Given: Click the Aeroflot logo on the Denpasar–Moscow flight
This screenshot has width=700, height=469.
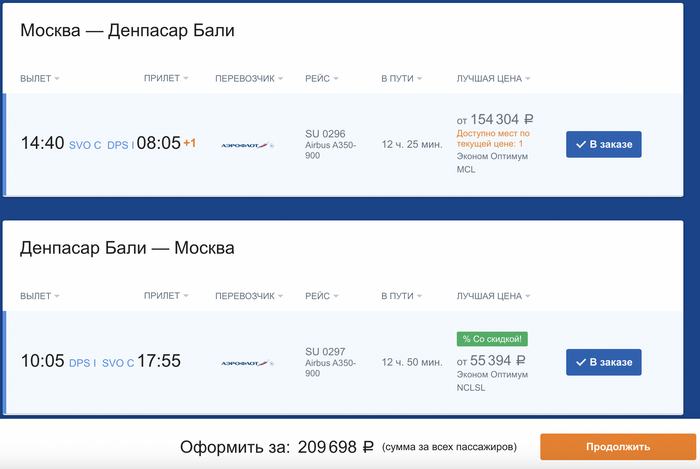Looking at the screenshot, I should pos(247,362).
